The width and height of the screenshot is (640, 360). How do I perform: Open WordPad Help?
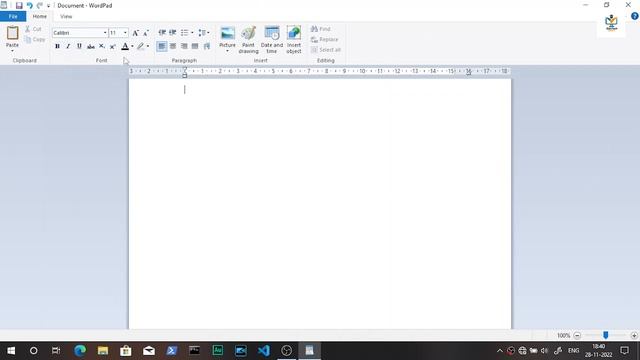[634, 16]
